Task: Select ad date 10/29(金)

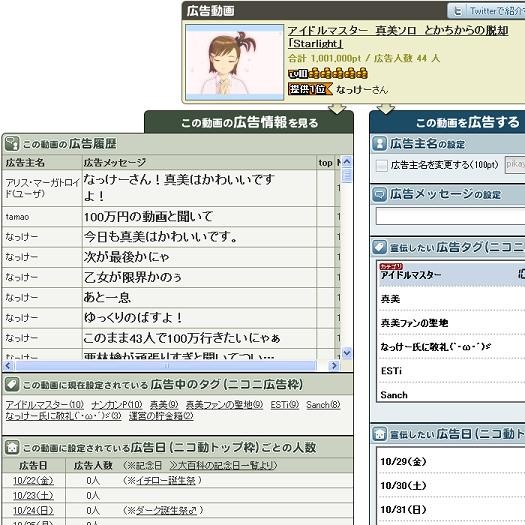Action: 452,461
